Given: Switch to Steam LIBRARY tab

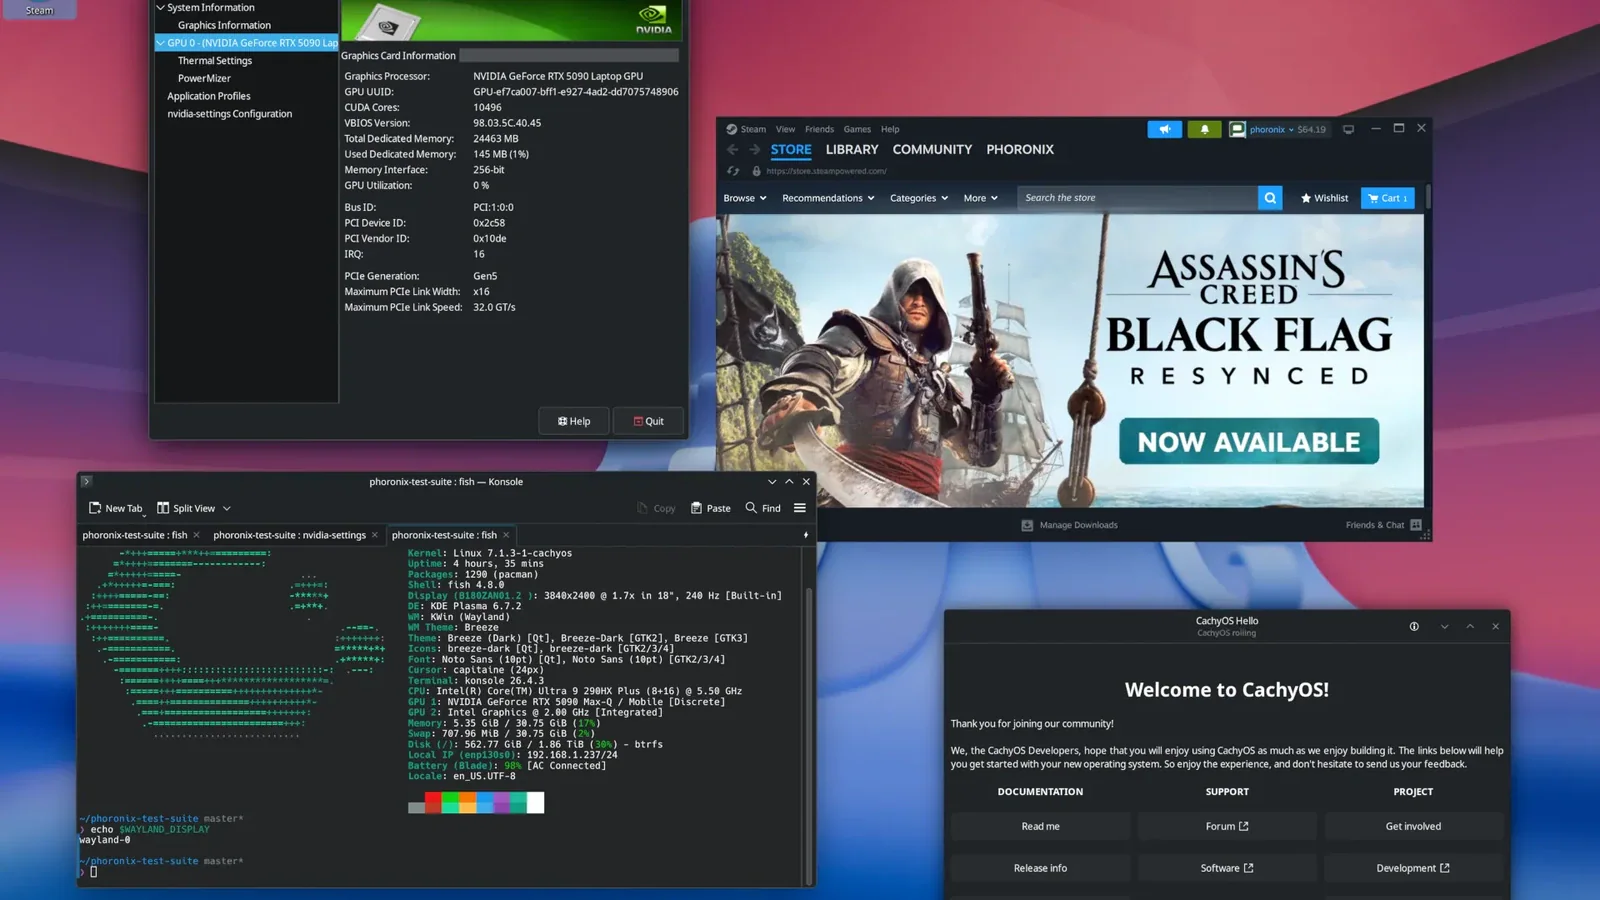Looking at the screenshot, I should pyautogui.click(x=852, y=149).
